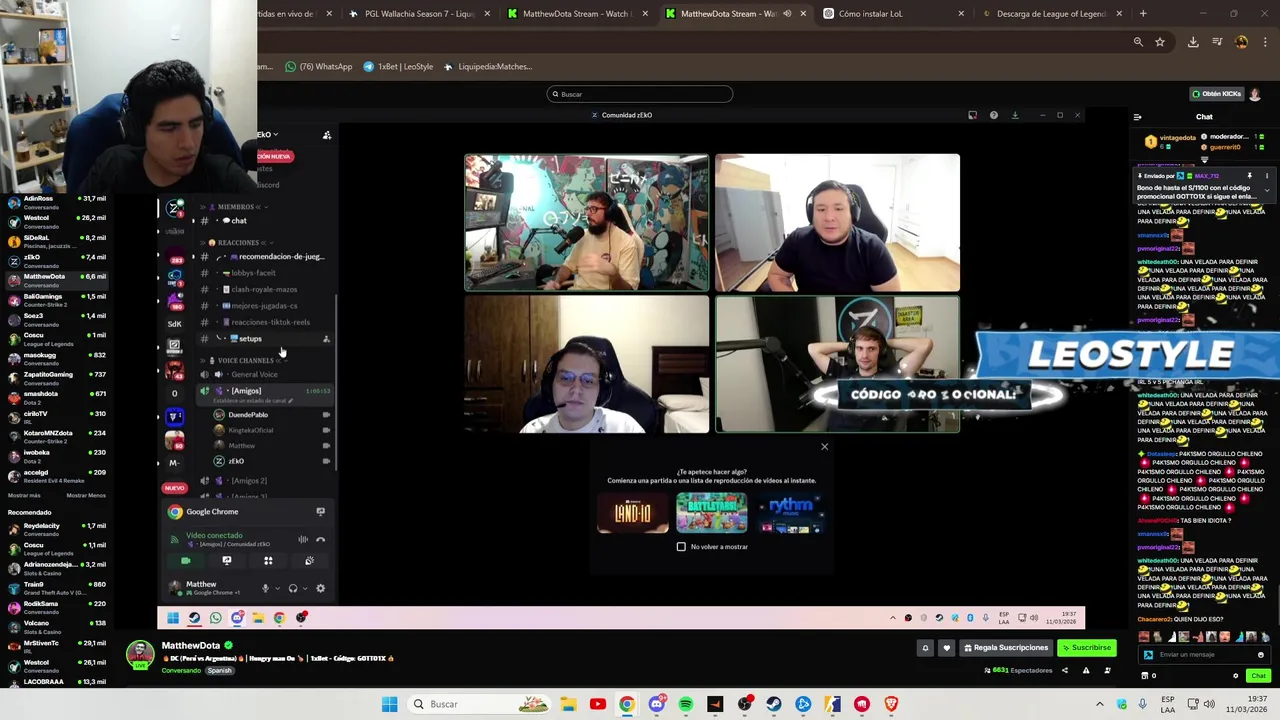Open Discord soundboard button
Image resolution: width=1280 pixels, height=720 pixels.
[309, 561]
